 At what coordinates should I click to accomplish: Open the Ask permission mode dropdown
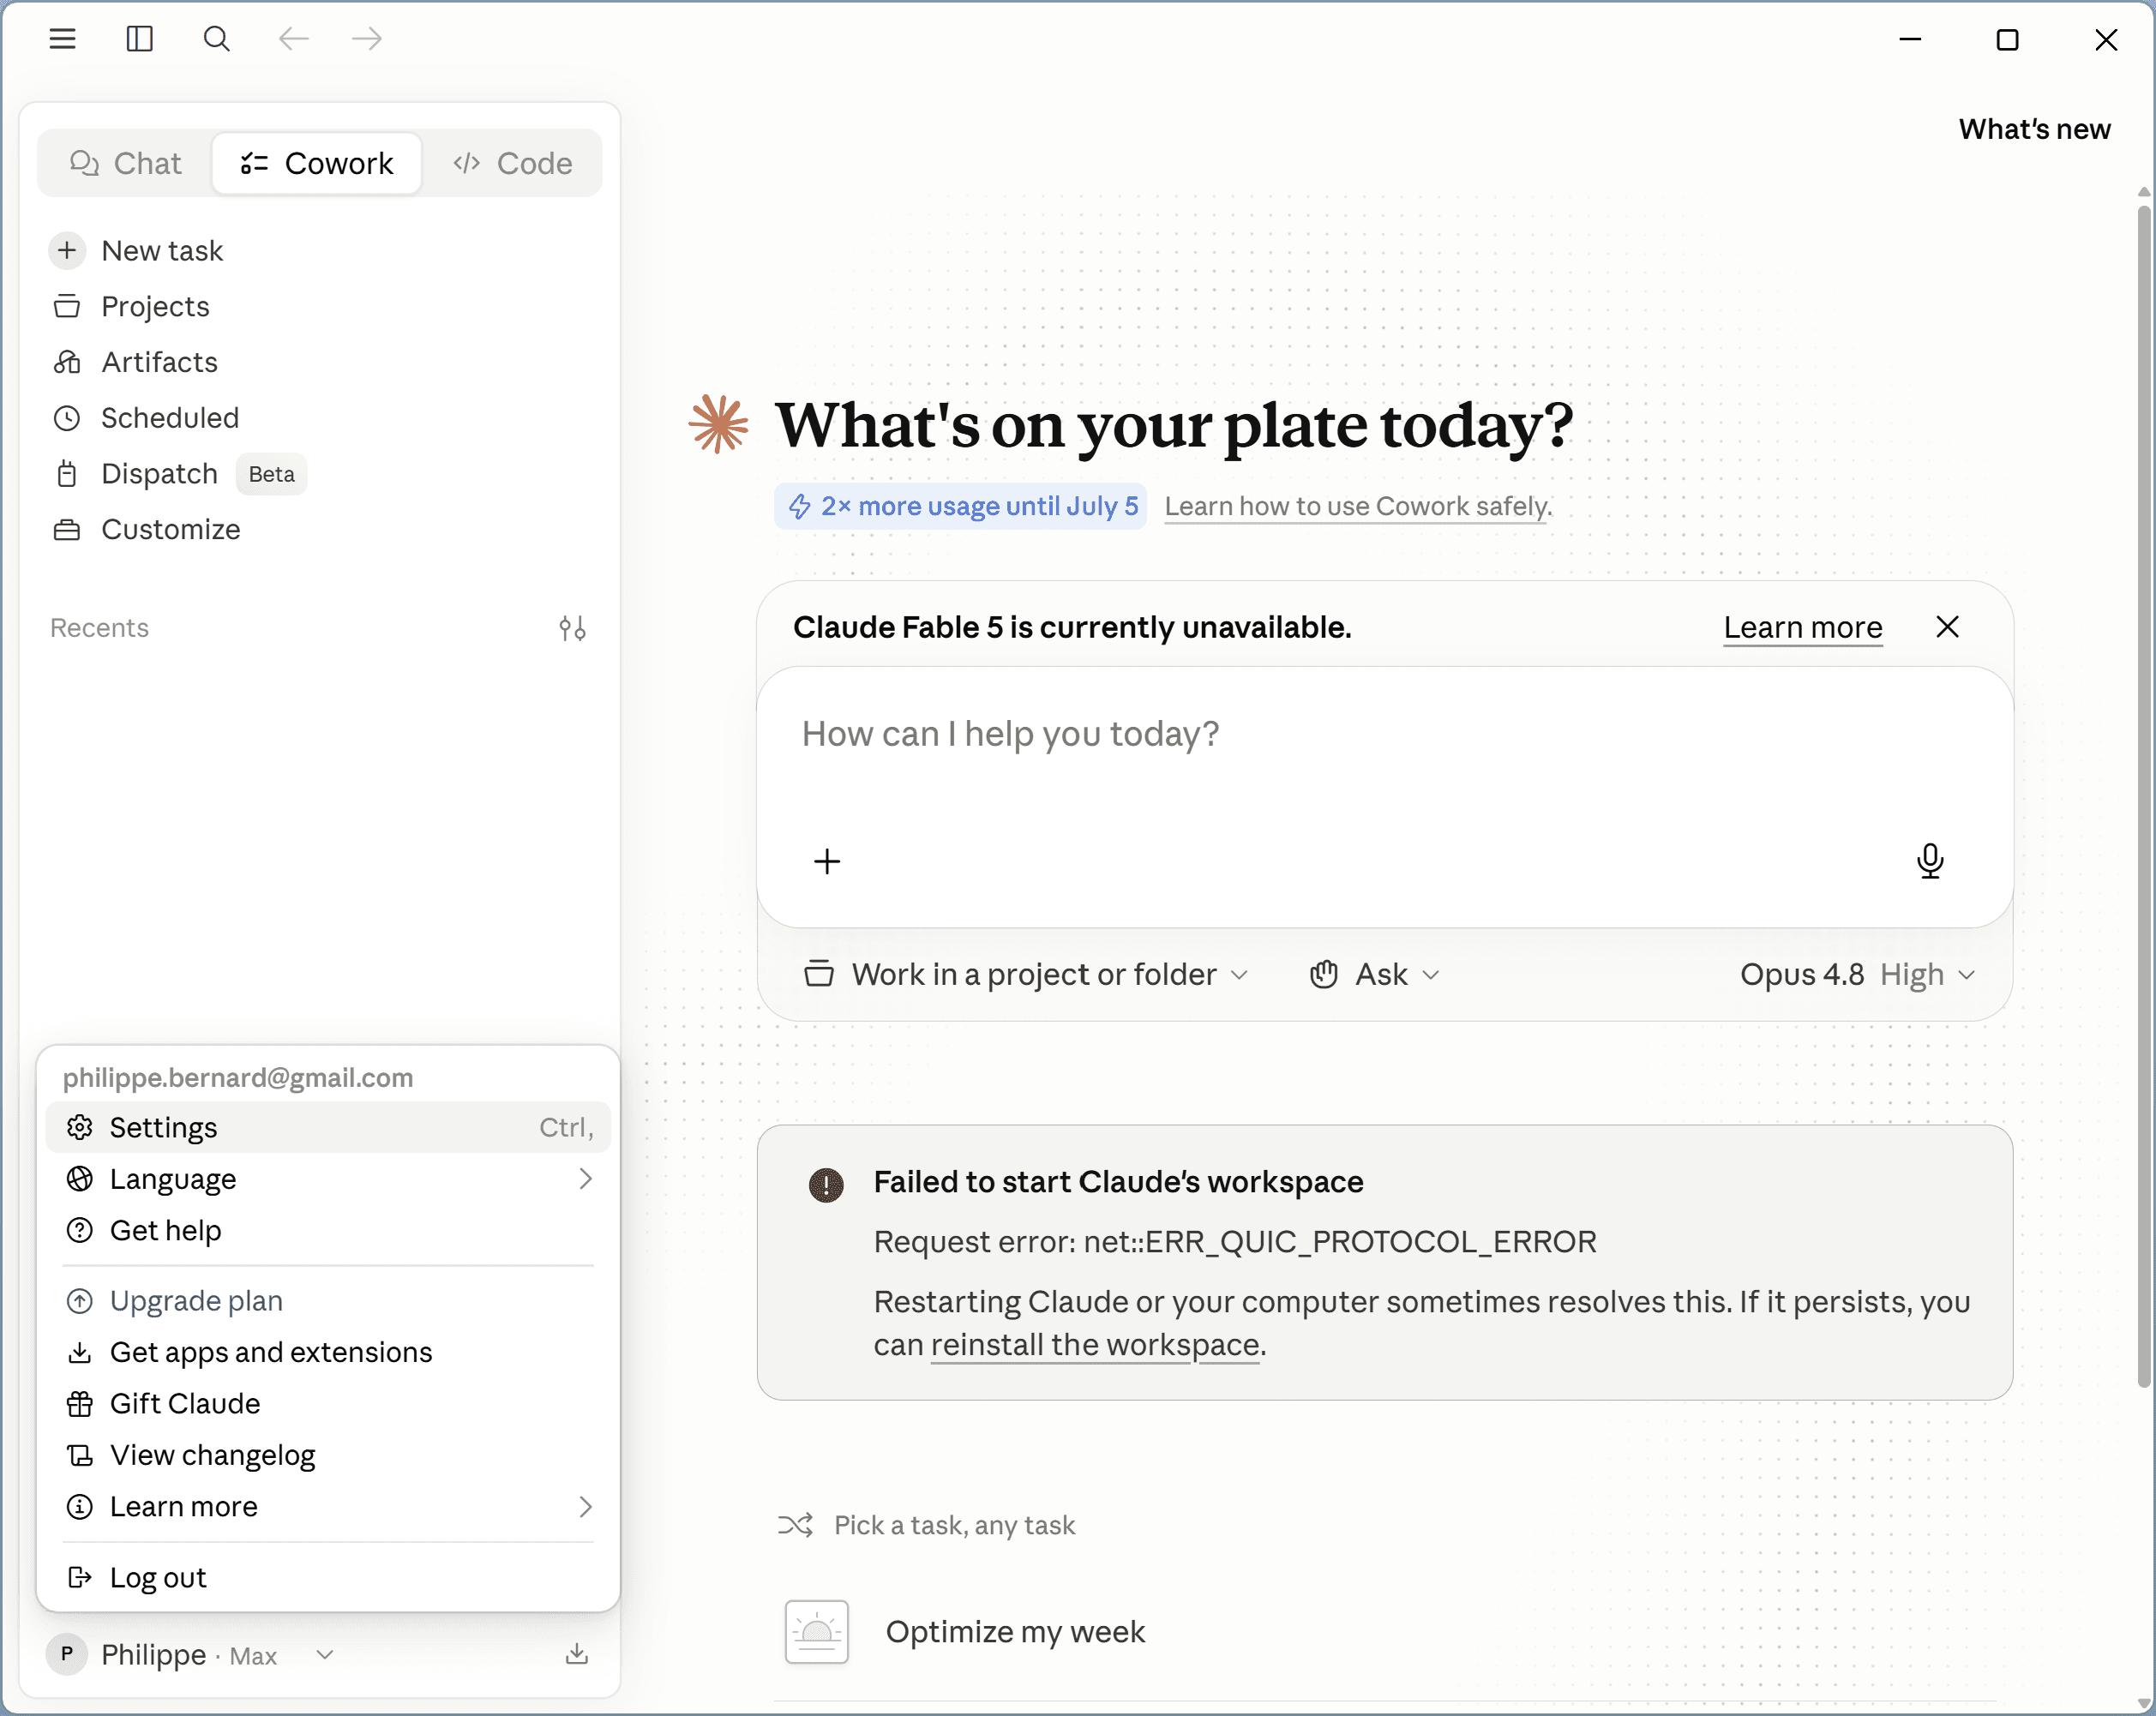pos(1375,975)
